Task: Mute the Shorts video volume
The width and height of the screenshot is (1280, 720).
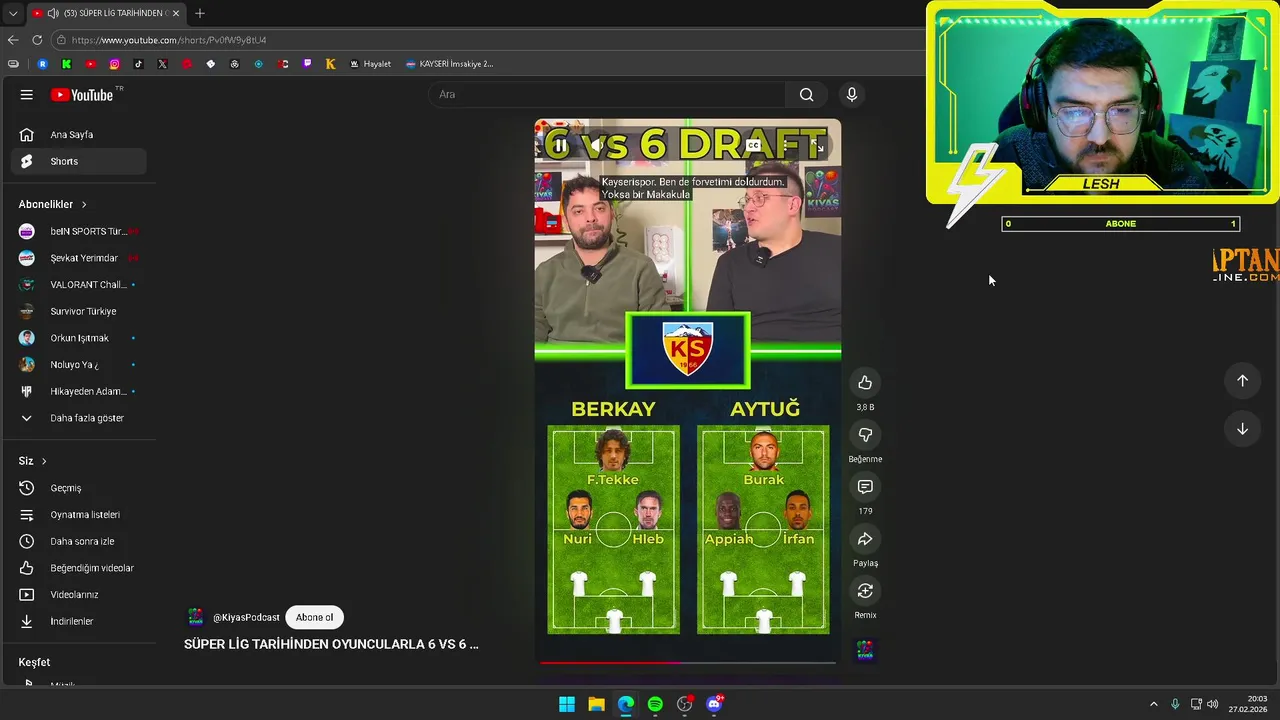Action: click(597, 146)
